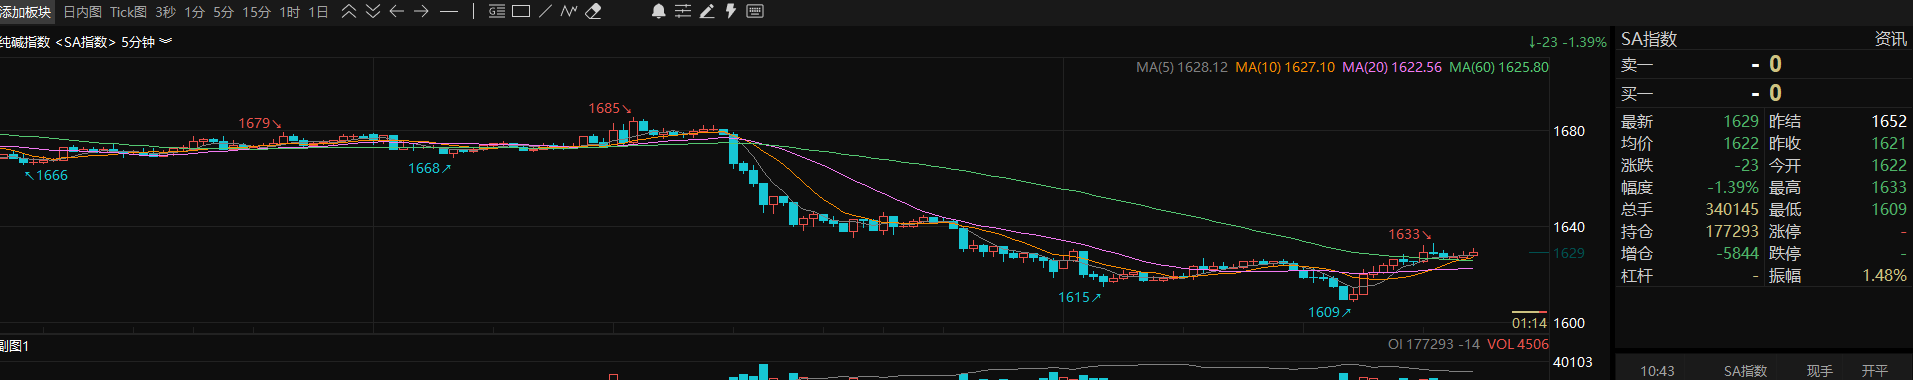This screenshot has width=1913, height=380.
Task: Open the keyboard icon
Action: point(755,12)
